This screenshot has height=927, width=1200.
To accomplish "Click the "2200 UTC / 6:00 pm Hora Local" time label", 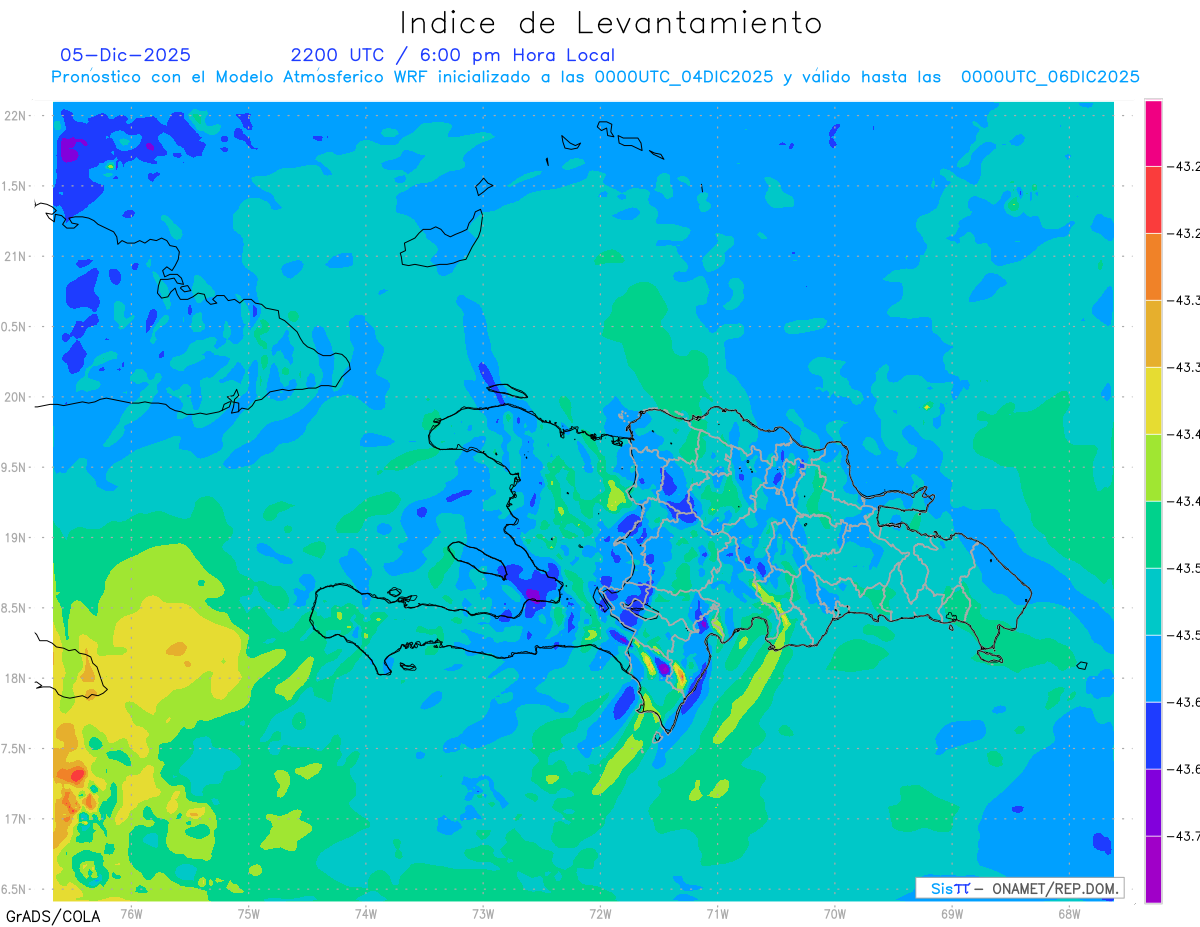I will click(453, 55).
